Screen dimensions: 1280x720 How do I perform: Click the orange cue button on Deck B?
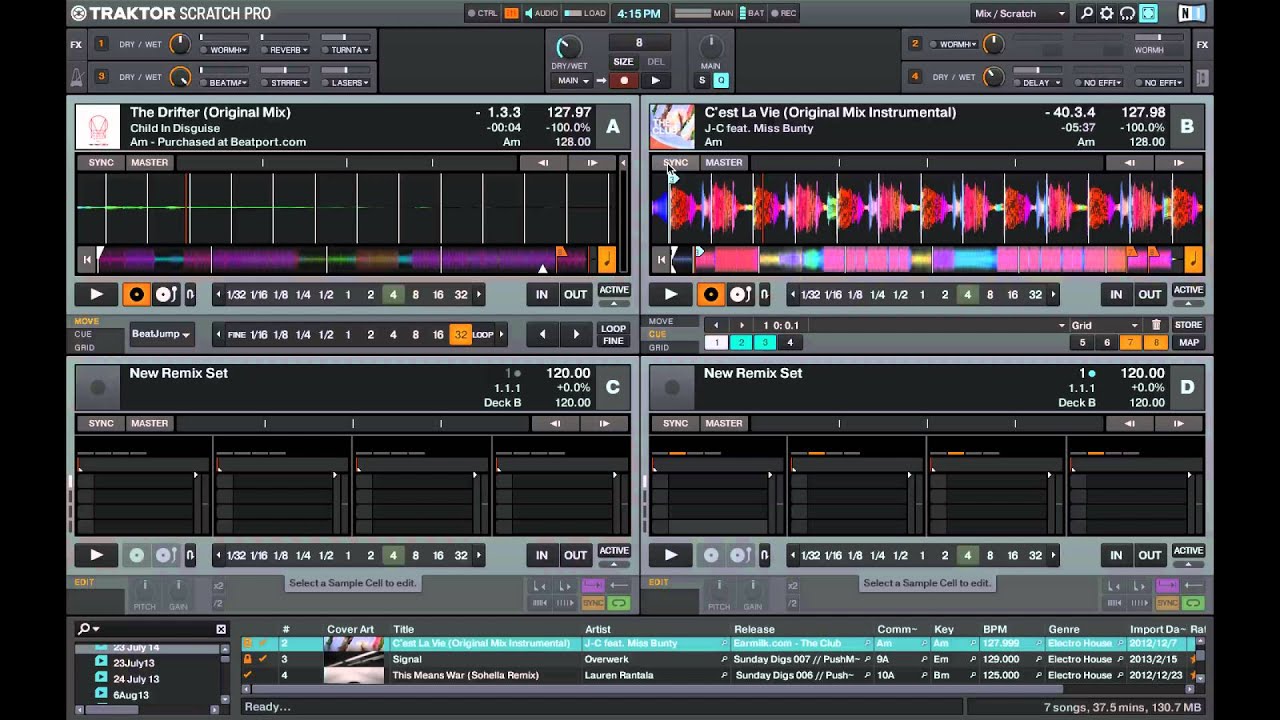click(710, 294)
